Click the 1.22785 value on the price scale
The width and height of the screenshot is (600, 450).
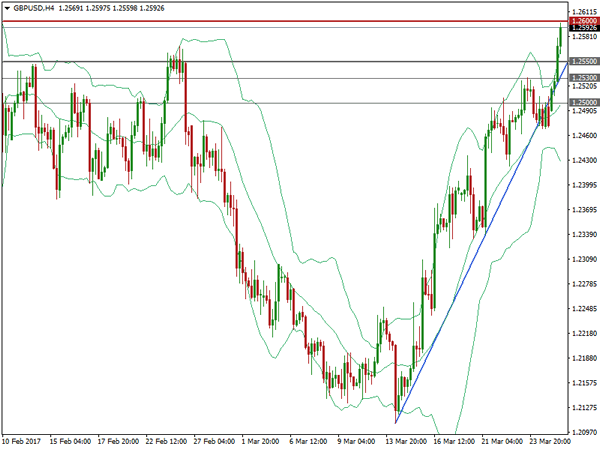pyautogui.click(x=585, y=284)
